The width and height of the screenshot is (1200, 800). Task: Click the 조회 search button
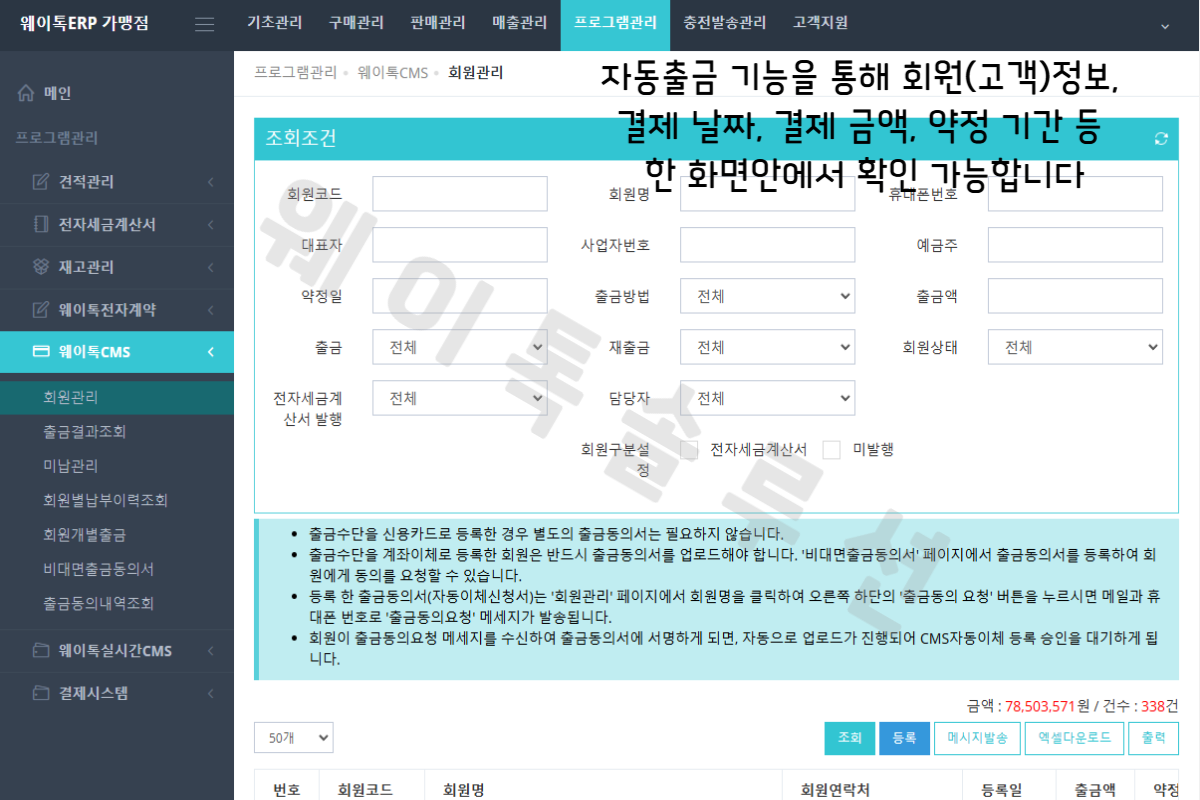(849, 738)
